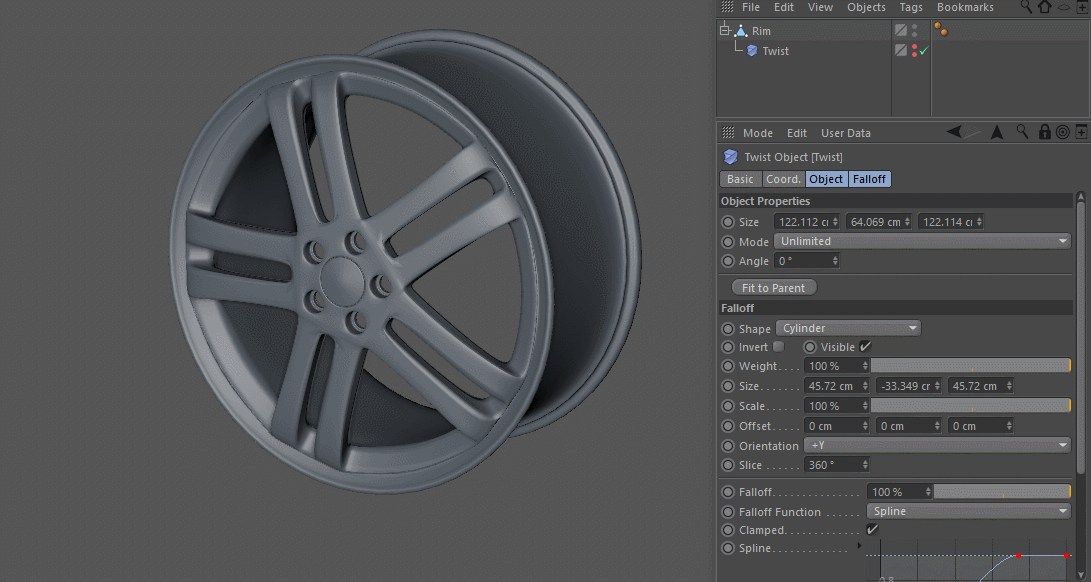Click the back arrow in Attribute Manager
The image size is (1091, 582).
pyautogui.click(x=956, y=132)
